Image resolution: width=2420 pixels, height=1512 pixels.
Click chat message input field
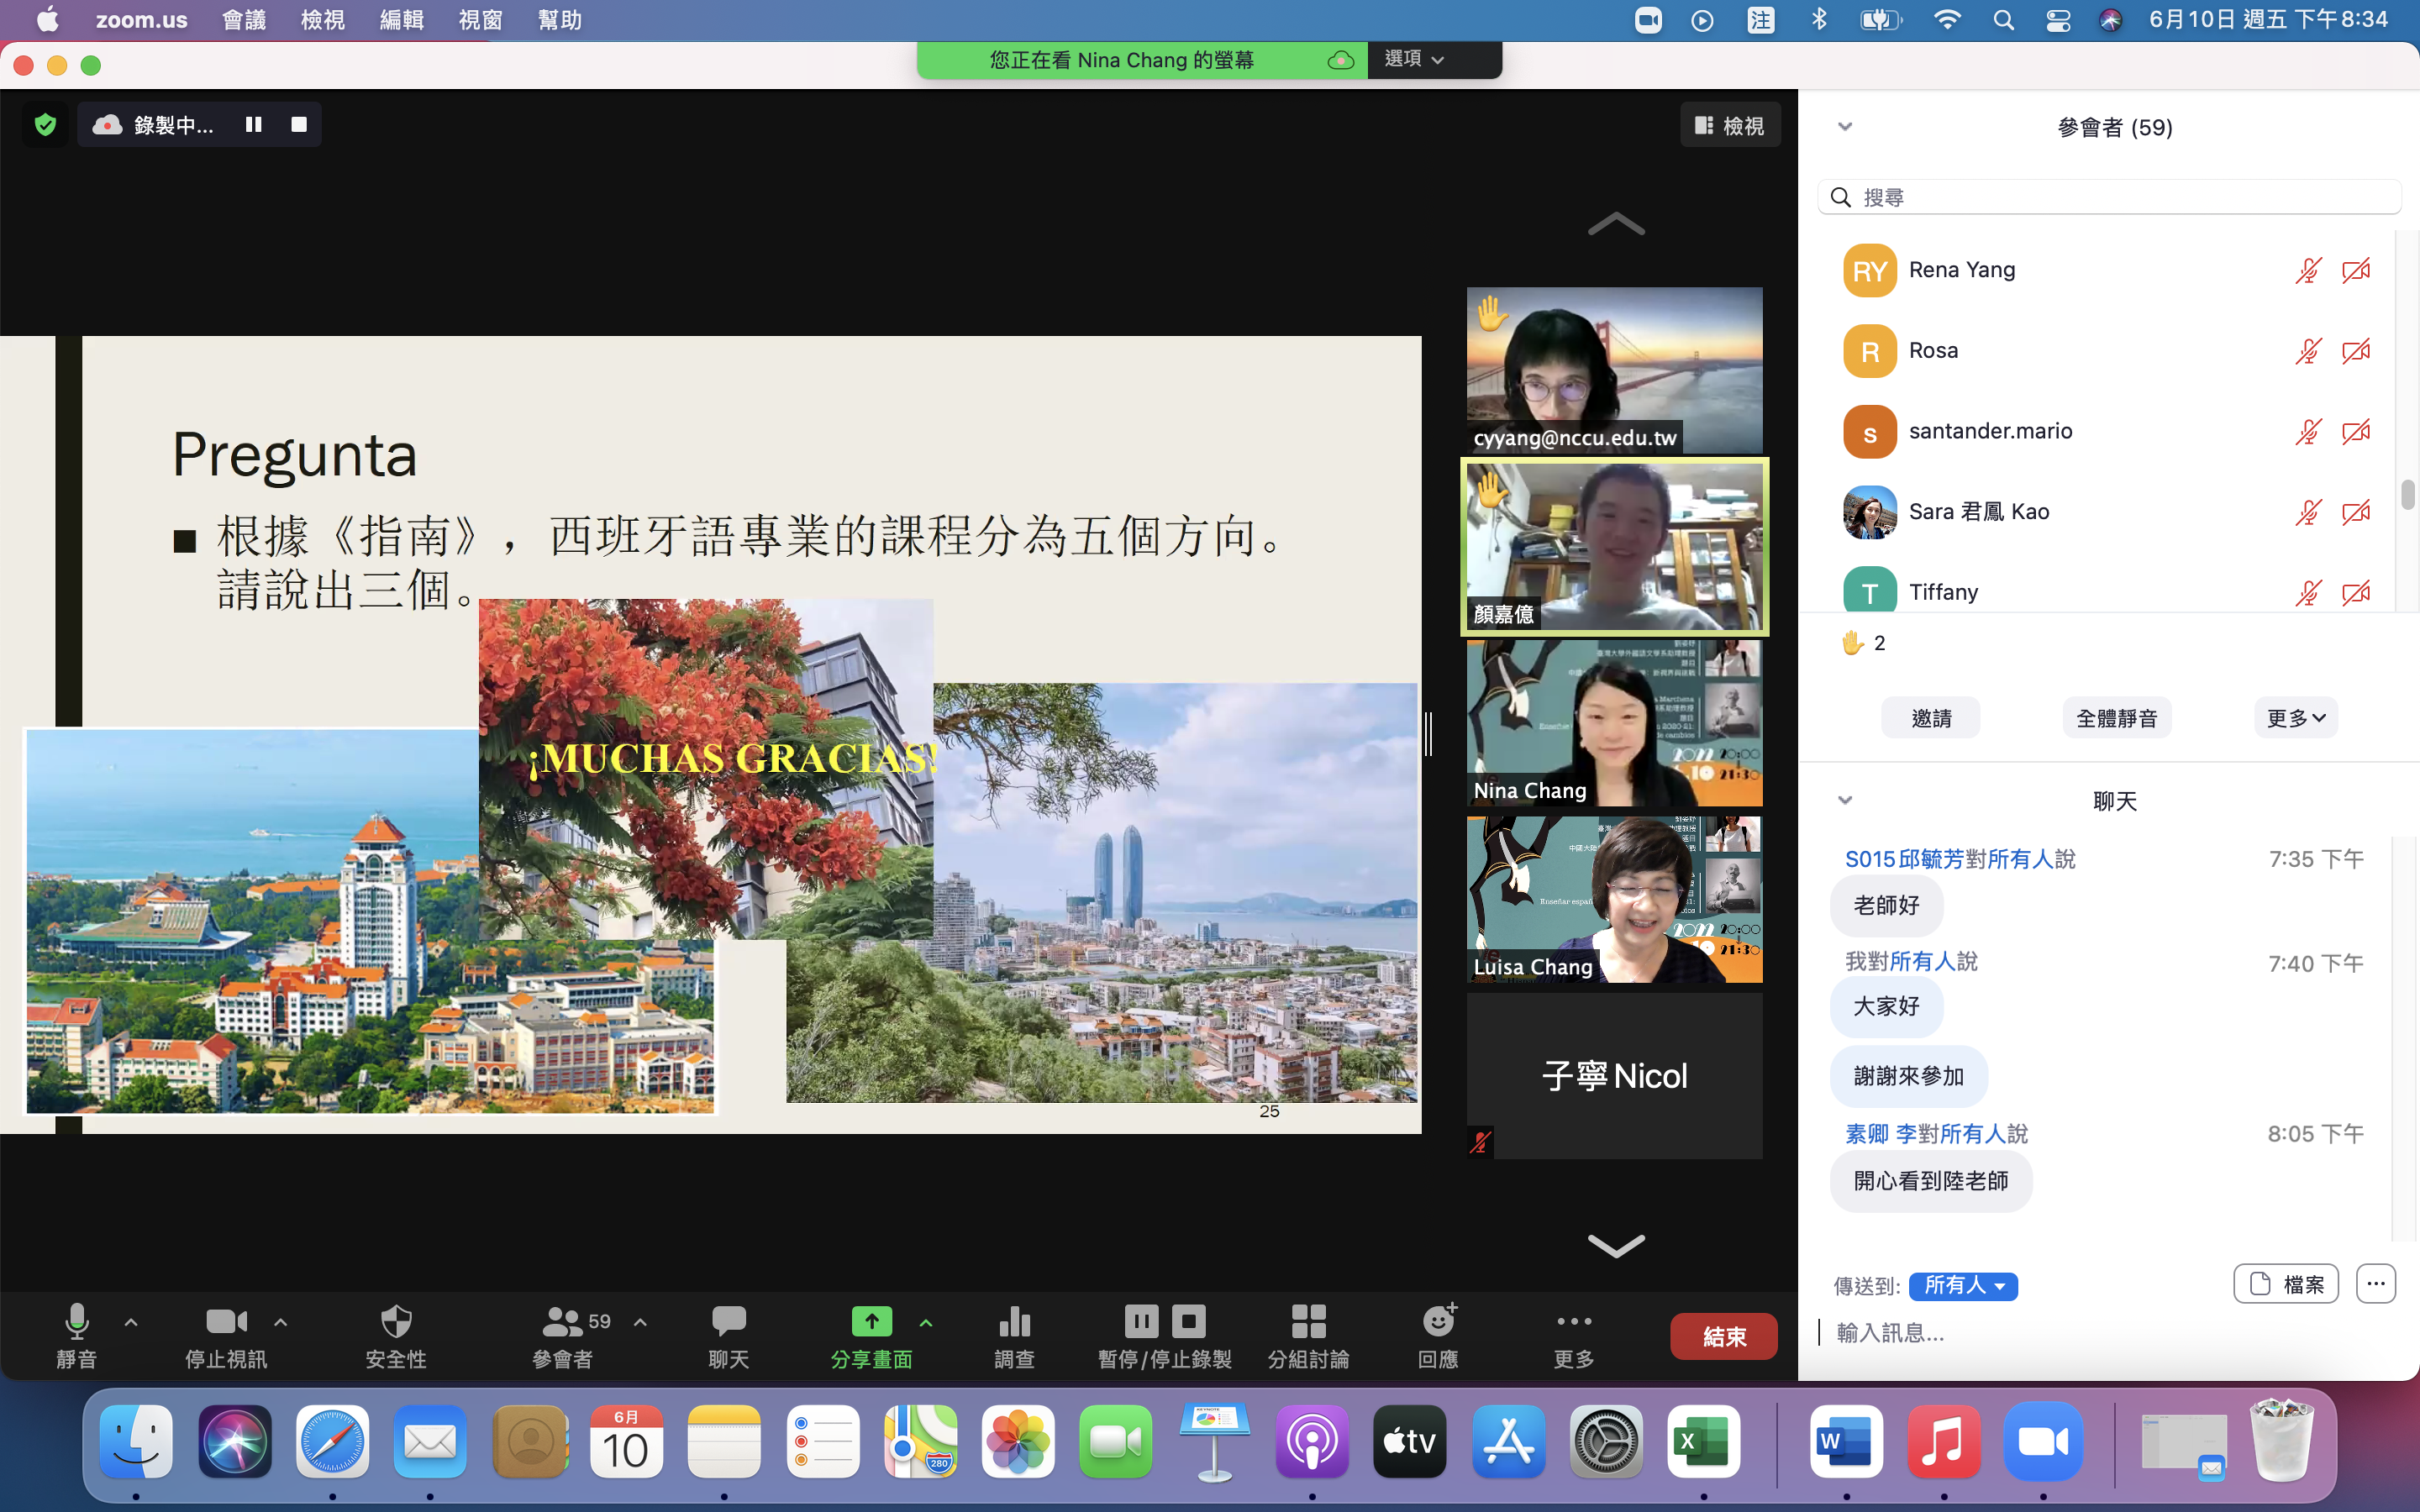pos(2110,1332)
